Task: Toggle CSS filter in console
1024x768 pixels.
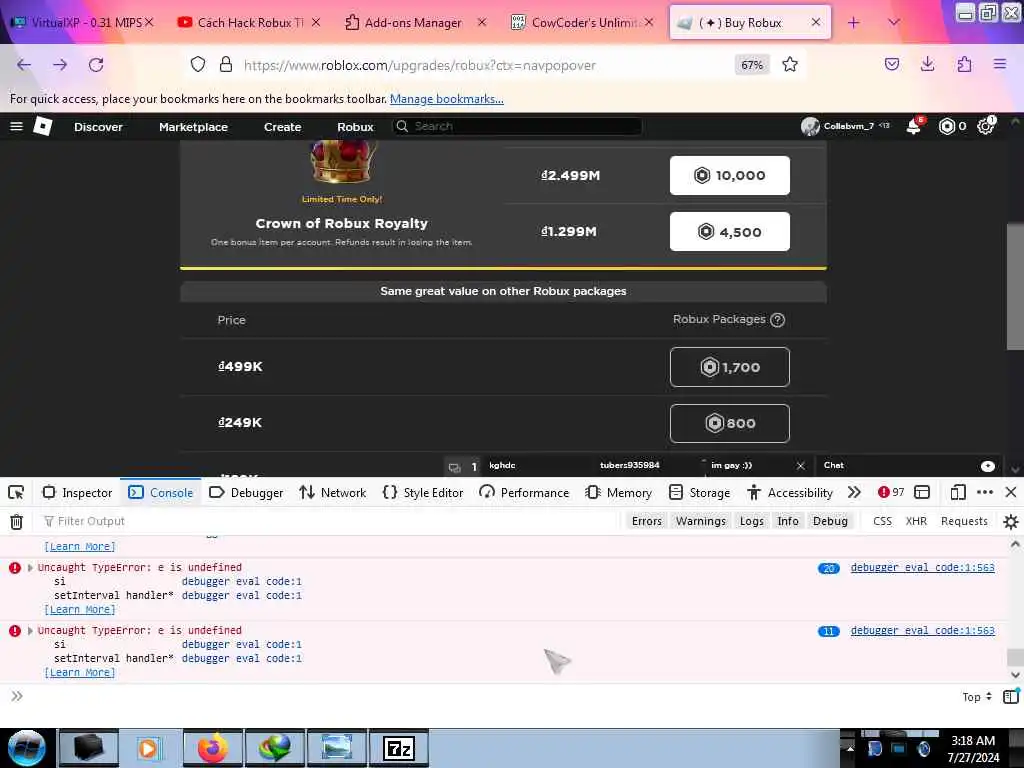Action: [x=882, y=521]
